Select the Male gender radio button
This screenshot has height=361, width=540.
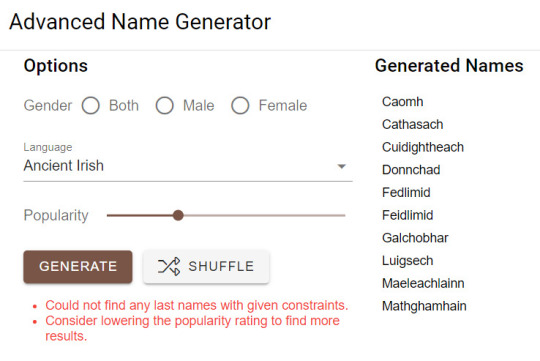pos(165,105)
